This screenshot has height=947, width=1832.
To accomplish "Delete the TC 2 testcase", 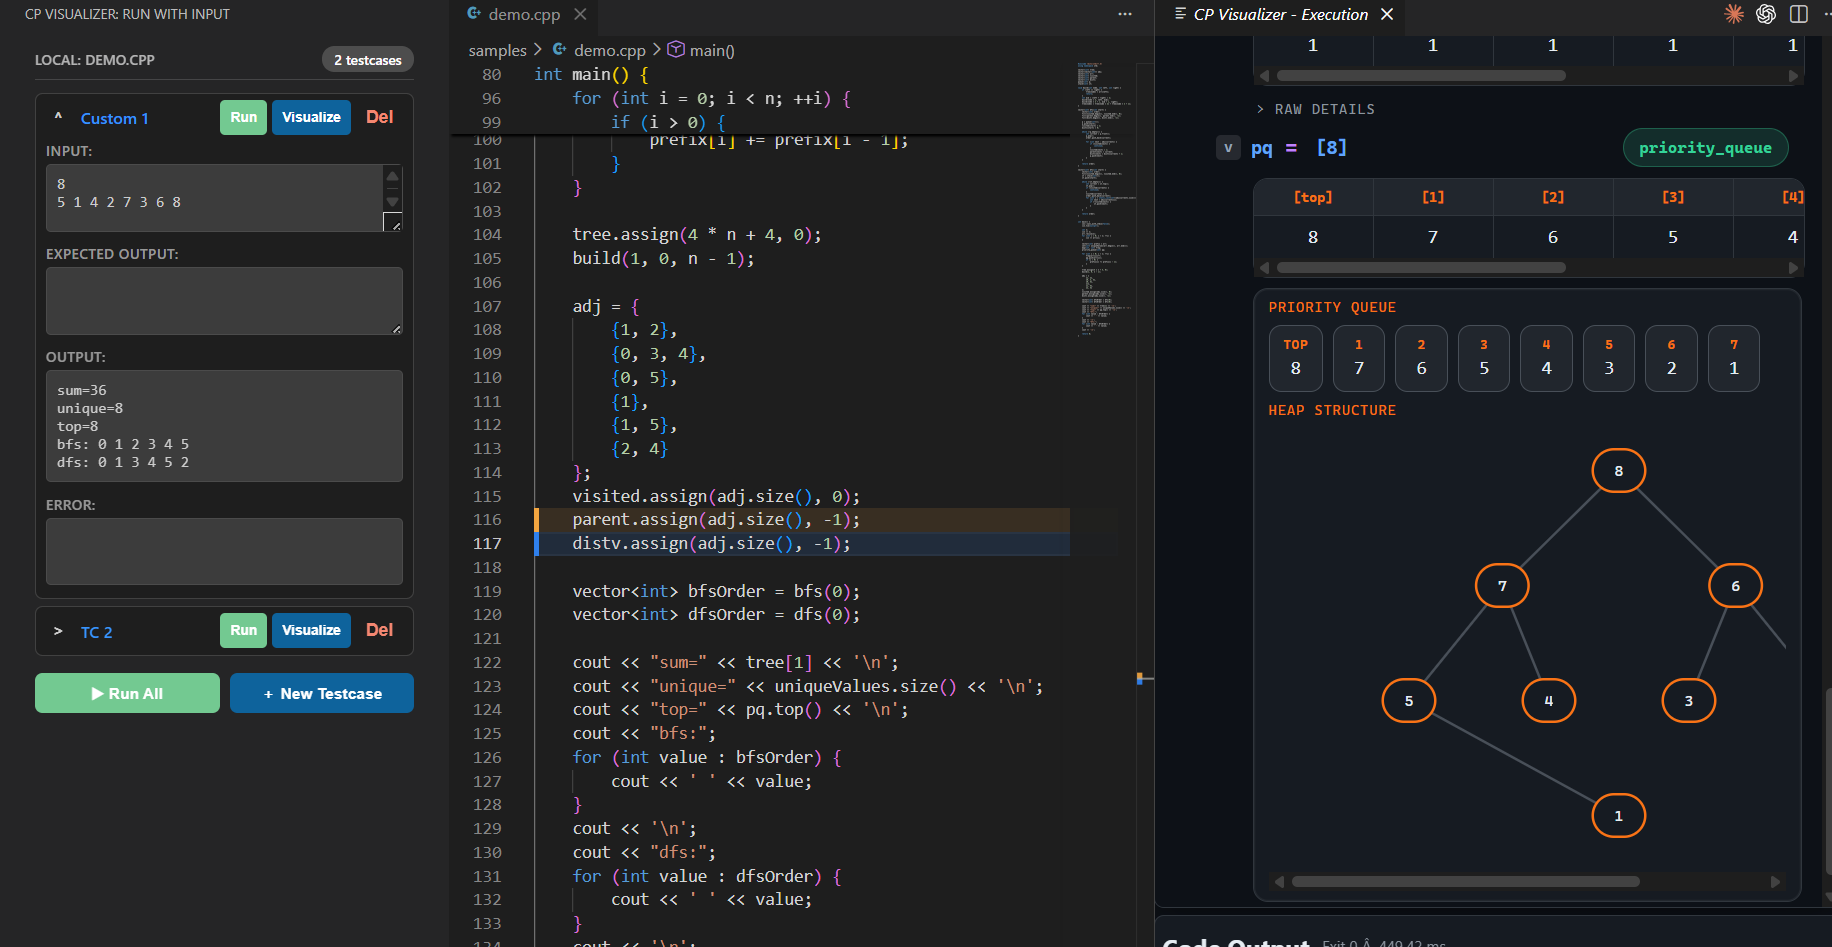I will pos(379,630).
